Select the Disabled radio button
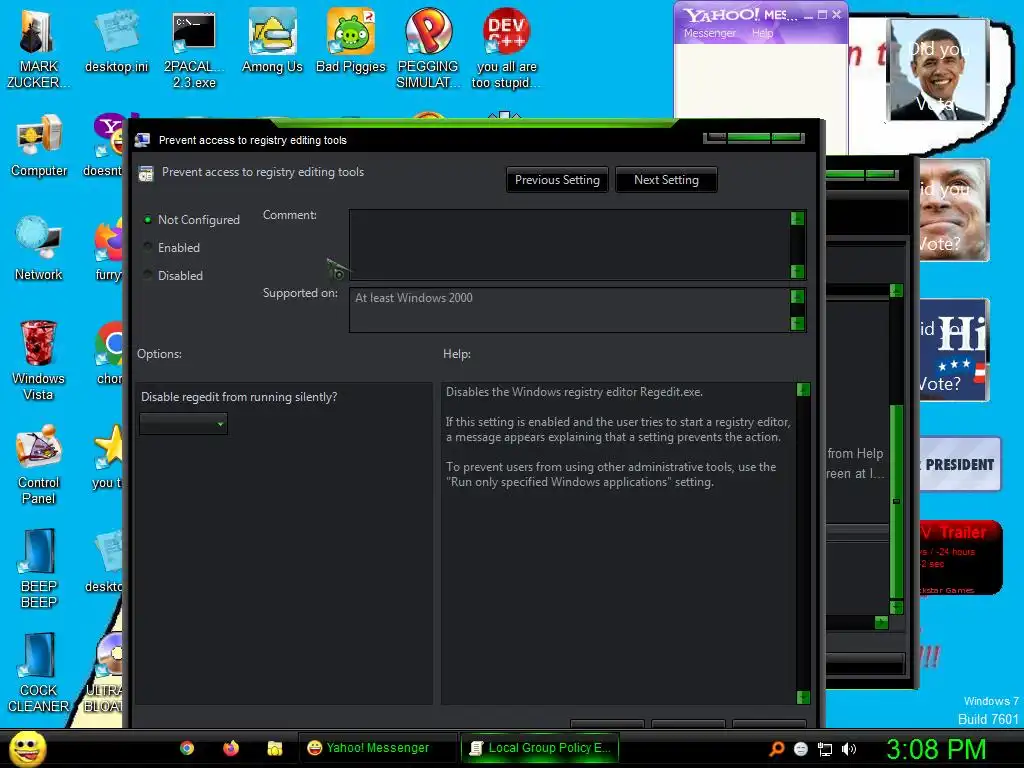 tap(148, 274)
